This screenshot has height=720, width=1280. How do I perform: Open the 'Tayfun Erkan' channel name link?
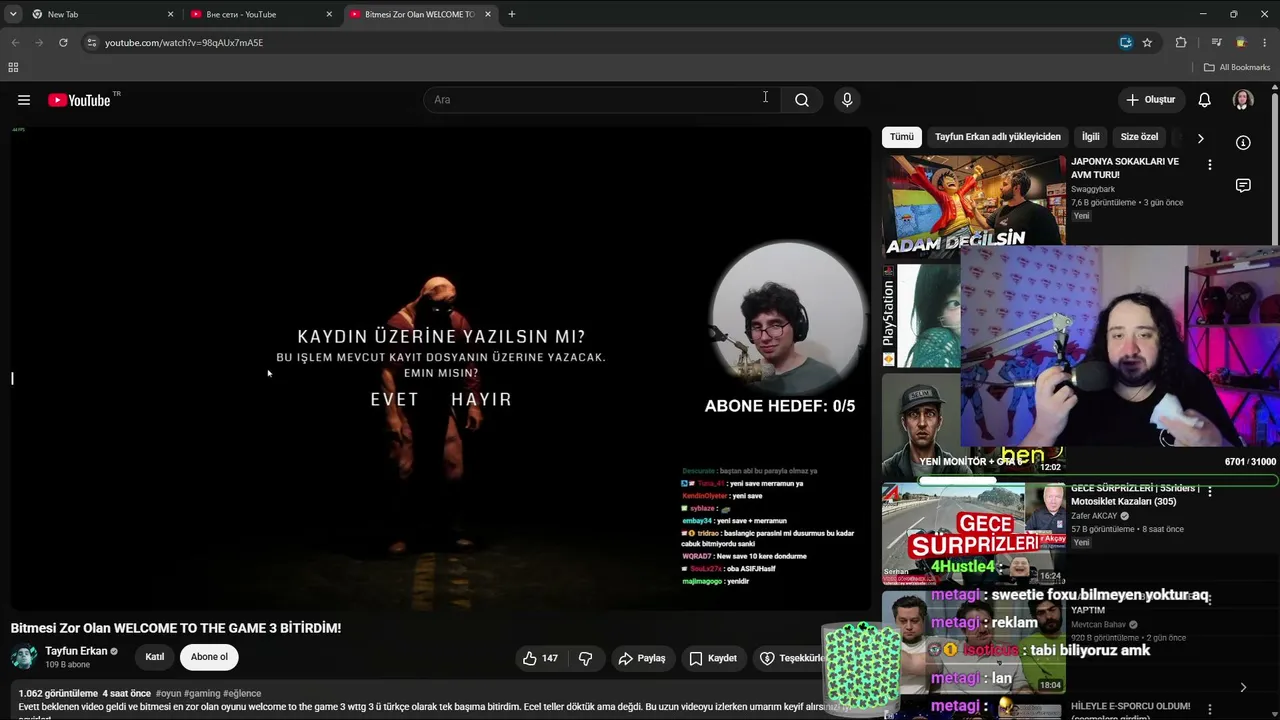pos(76,651)
